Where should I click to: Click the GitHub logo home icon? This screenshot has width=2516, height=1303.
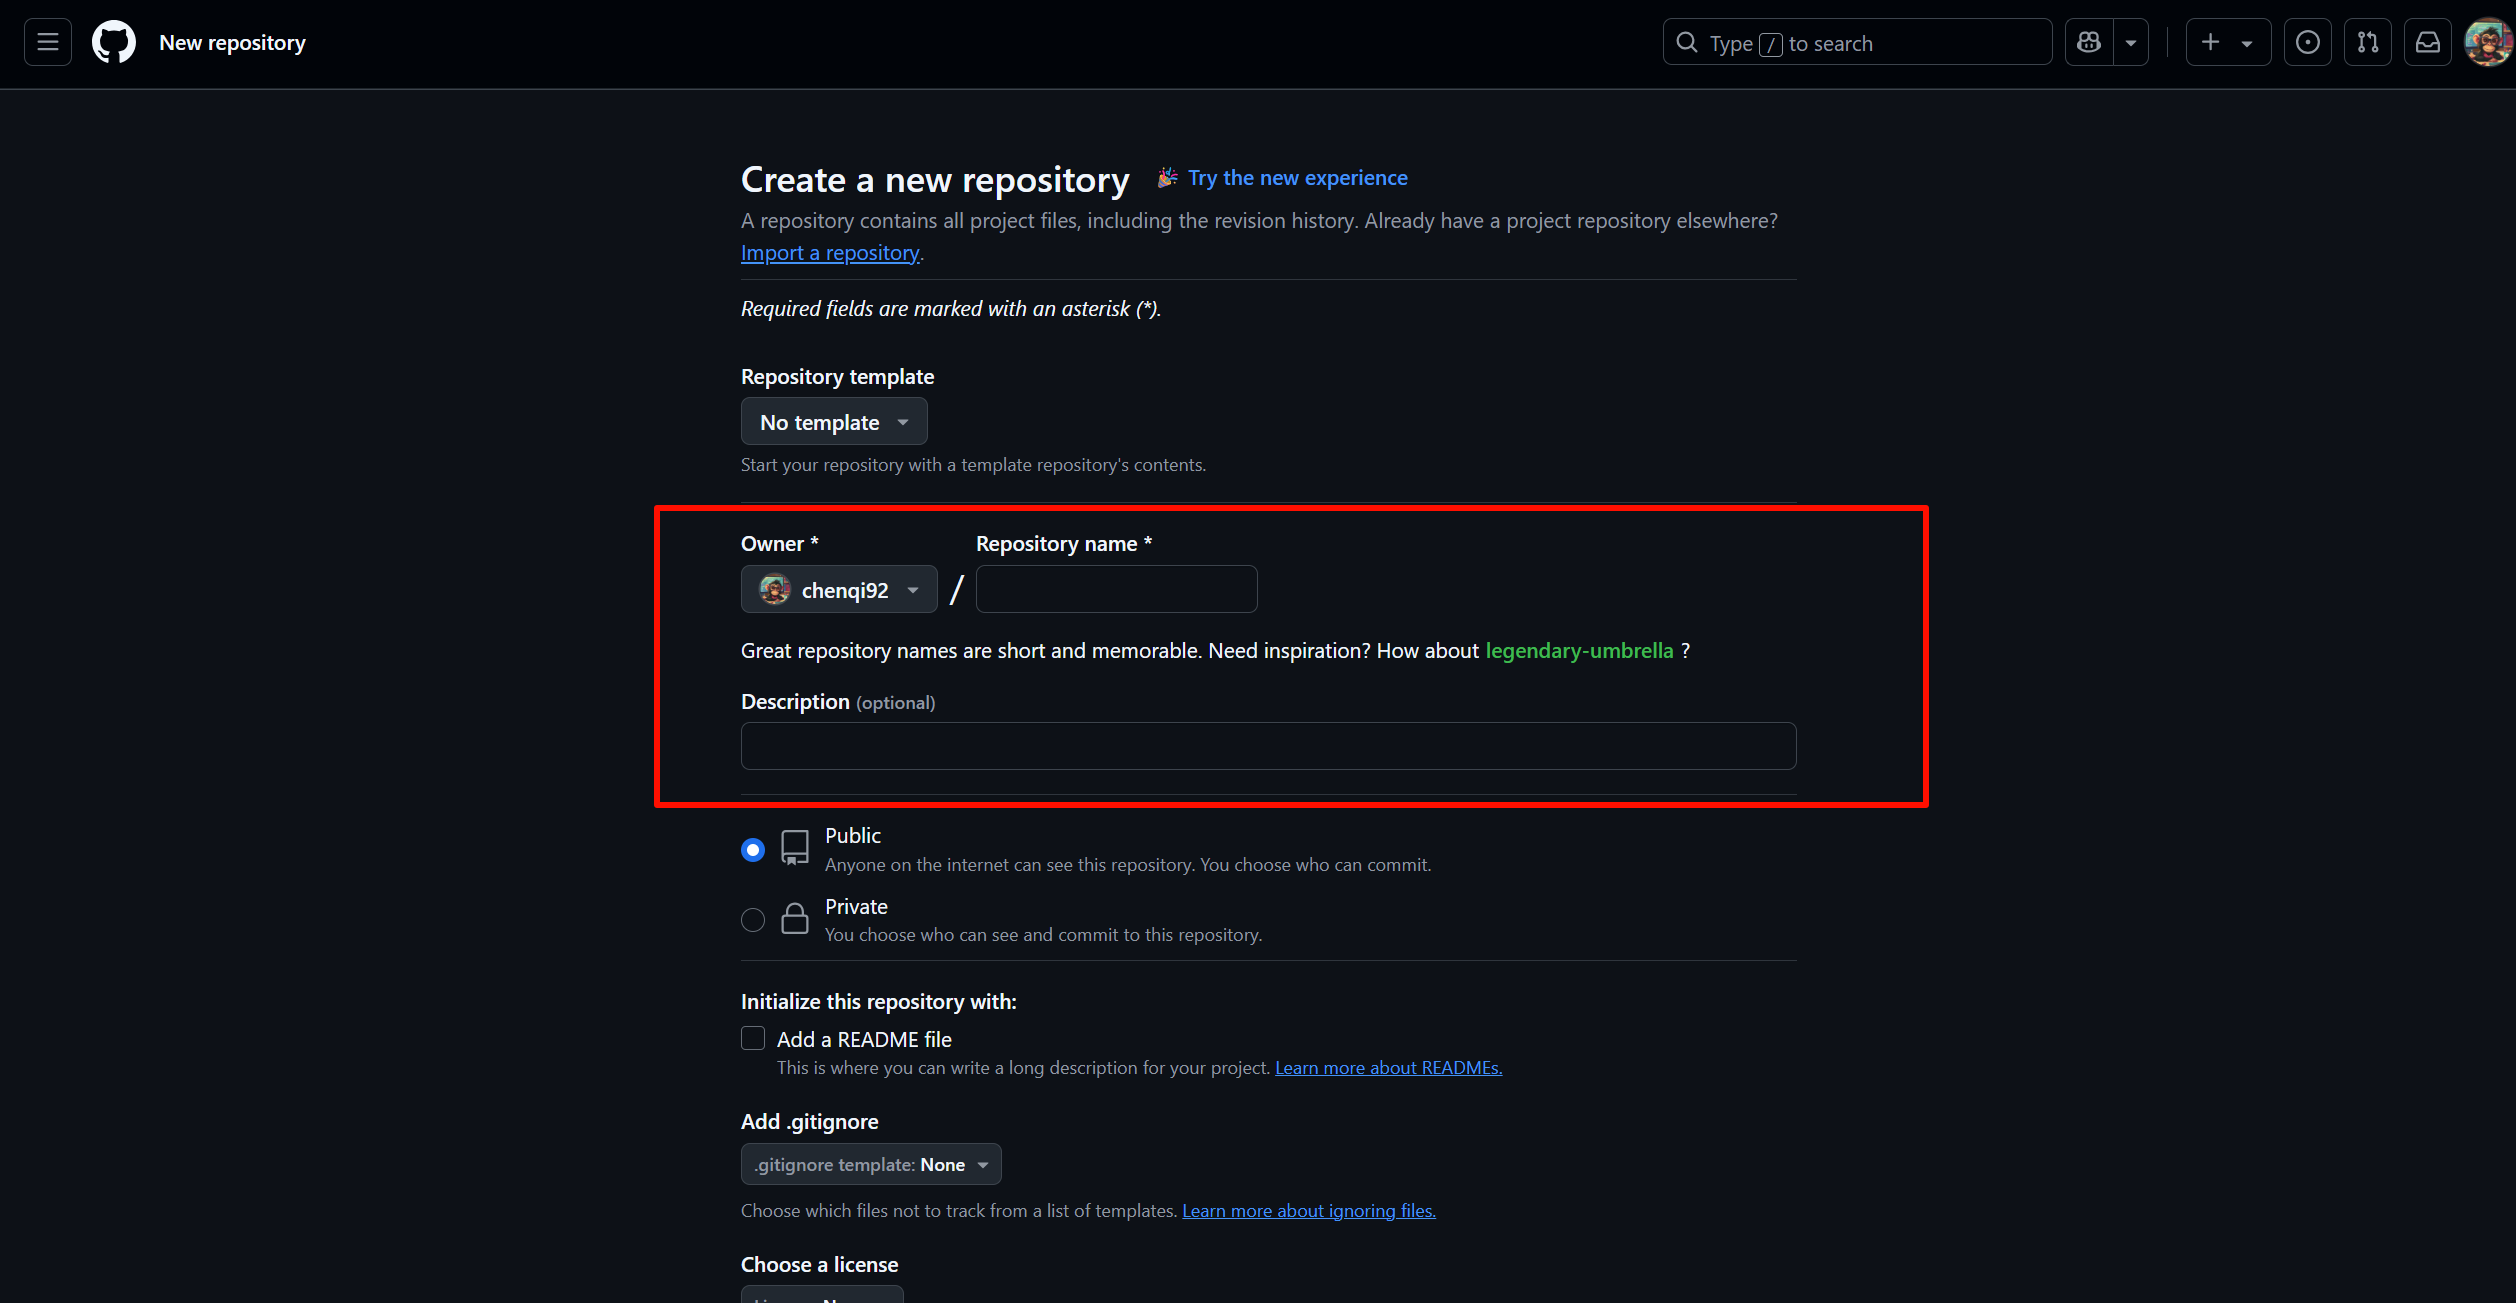click(x=114, y=42)
